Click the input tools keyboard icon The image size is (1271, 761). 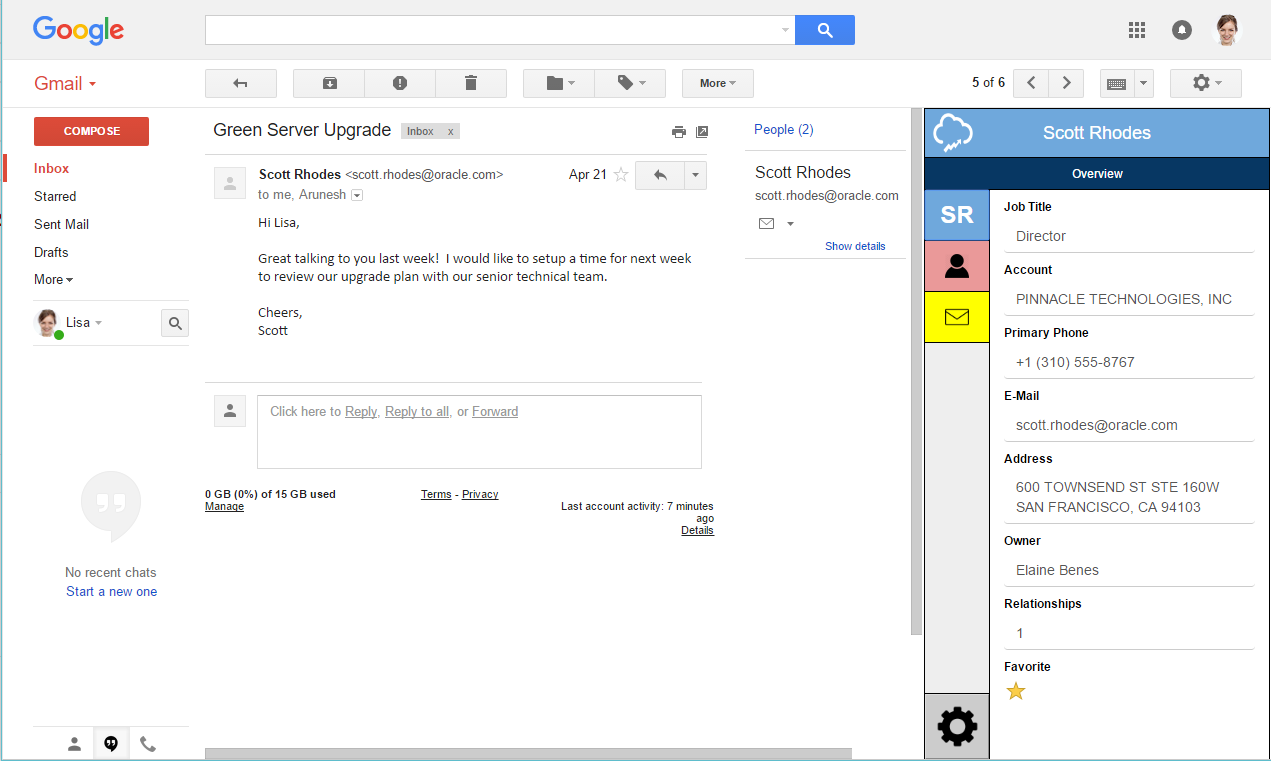pyautogui.click(x=1117, y=83)
